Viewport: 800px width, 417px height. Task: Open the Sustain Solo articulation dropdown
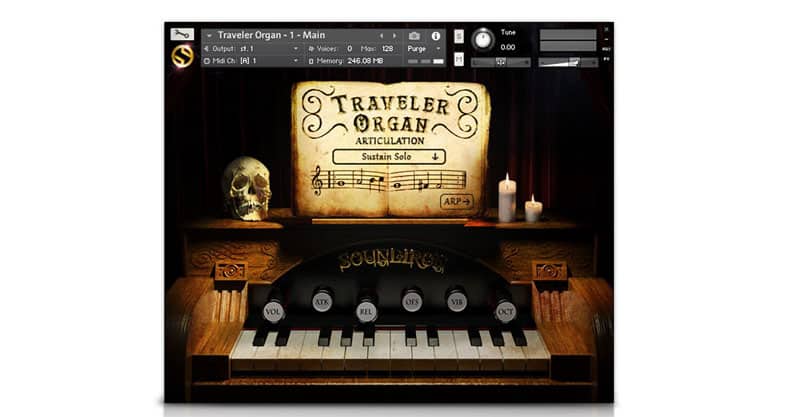point(389,157)
